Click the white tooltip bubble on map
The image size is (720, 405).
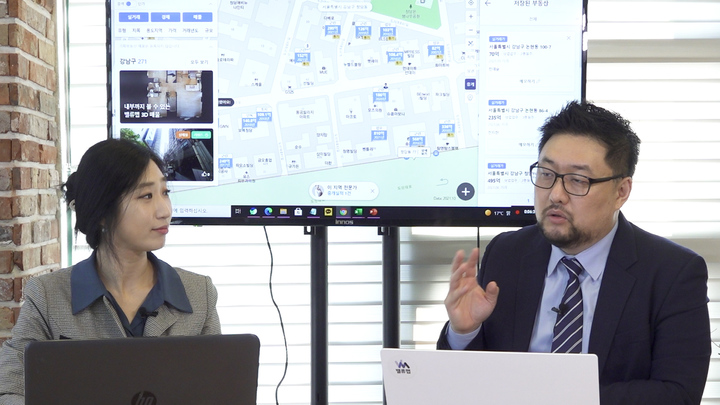pos(414,152)
